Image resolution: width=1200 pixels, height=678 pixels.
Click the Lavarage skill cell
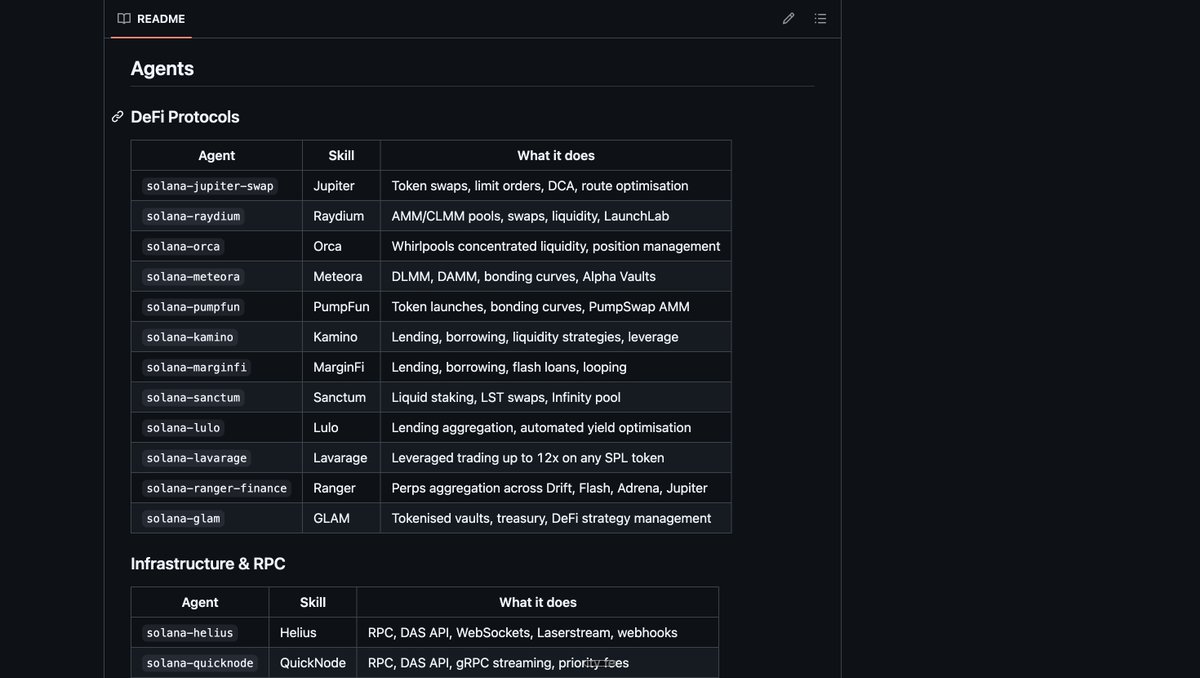tap(340, 458)
